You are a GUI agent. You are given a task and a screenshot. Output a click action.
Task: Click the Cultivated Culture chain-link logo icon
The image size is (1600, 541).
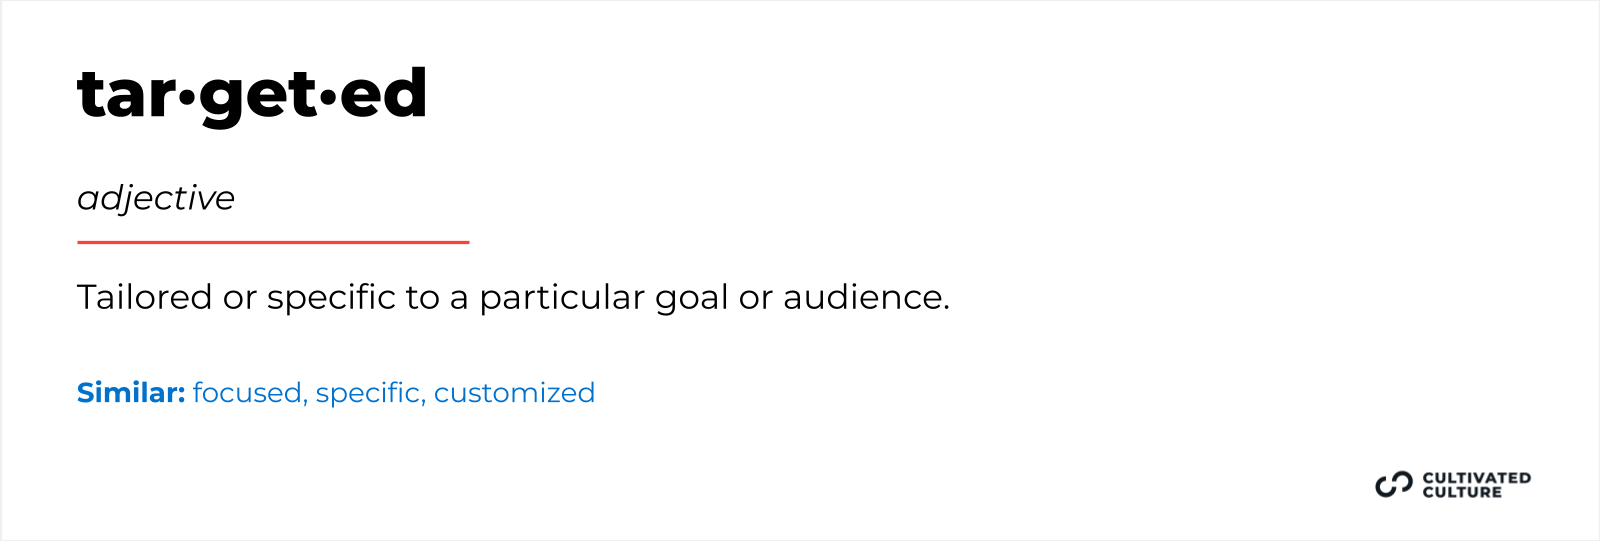1393,485
